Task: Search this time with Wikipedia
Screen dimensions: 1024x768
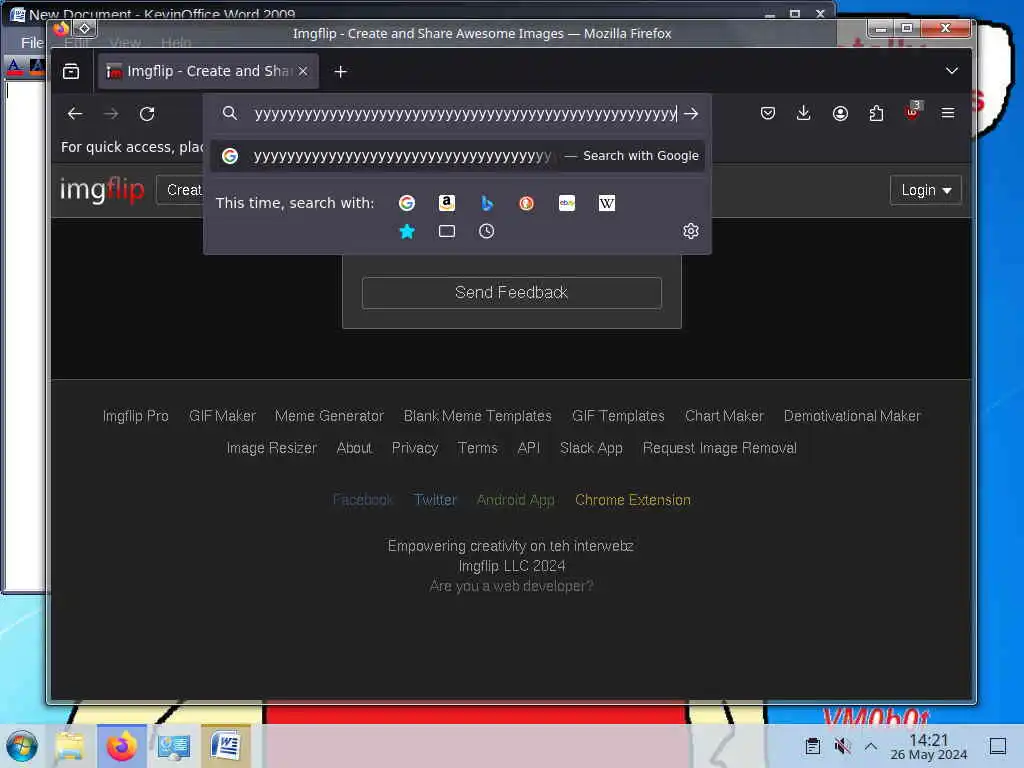Action: [607, 203]
